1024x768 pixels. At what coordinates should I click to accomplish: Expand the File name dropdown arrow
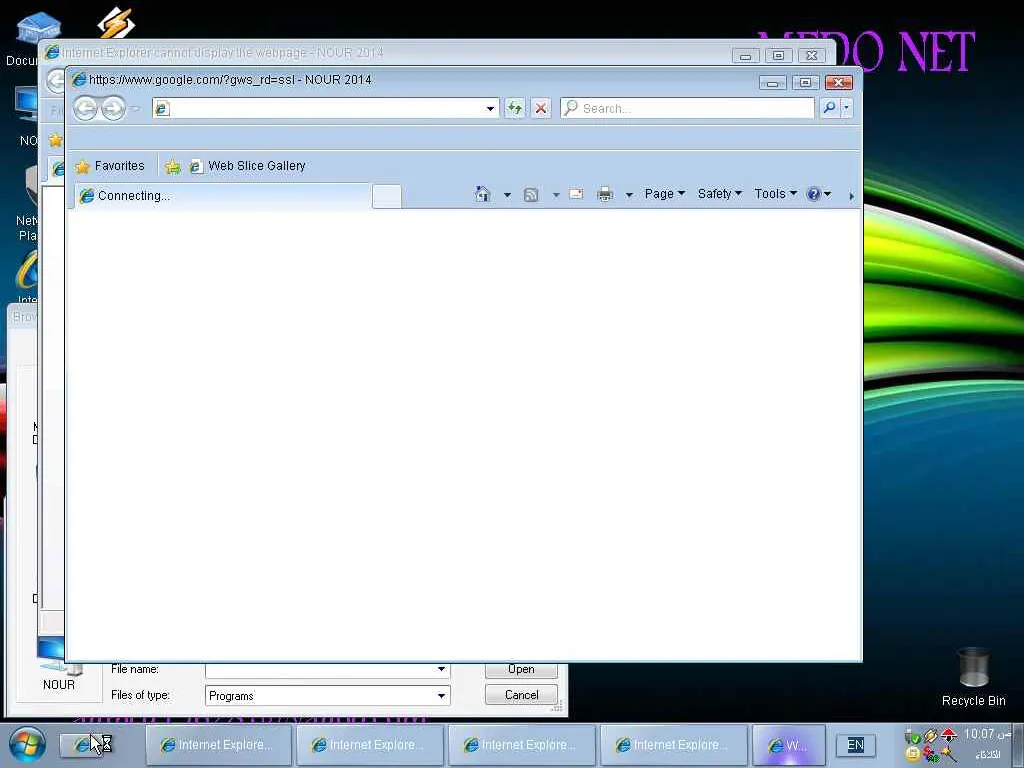coord(441,669)
